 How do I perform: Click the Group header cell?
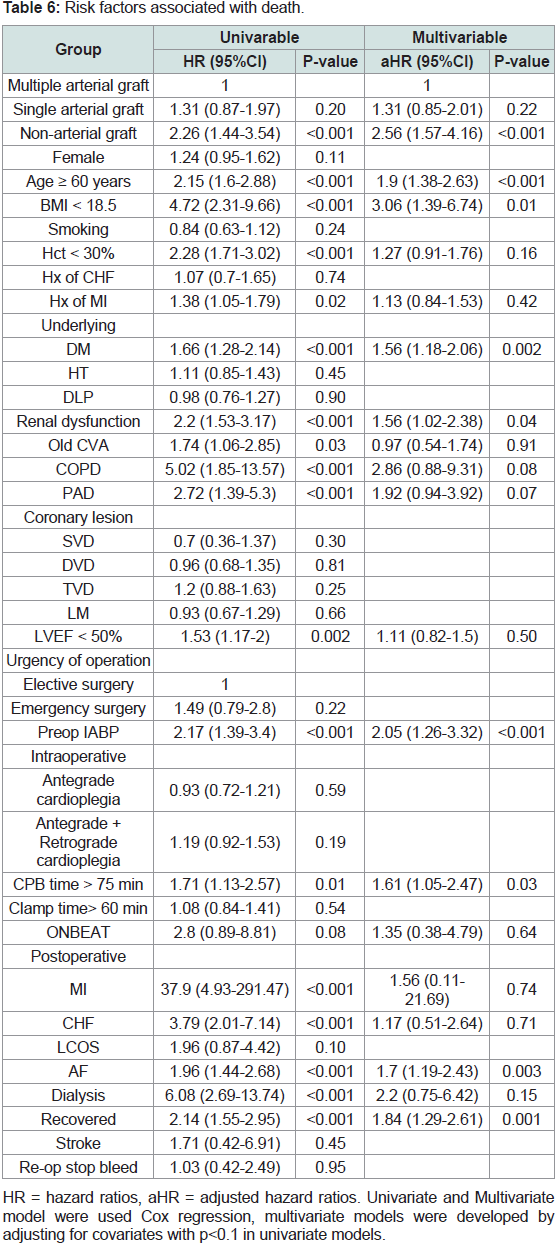click(x=78, y=49)
